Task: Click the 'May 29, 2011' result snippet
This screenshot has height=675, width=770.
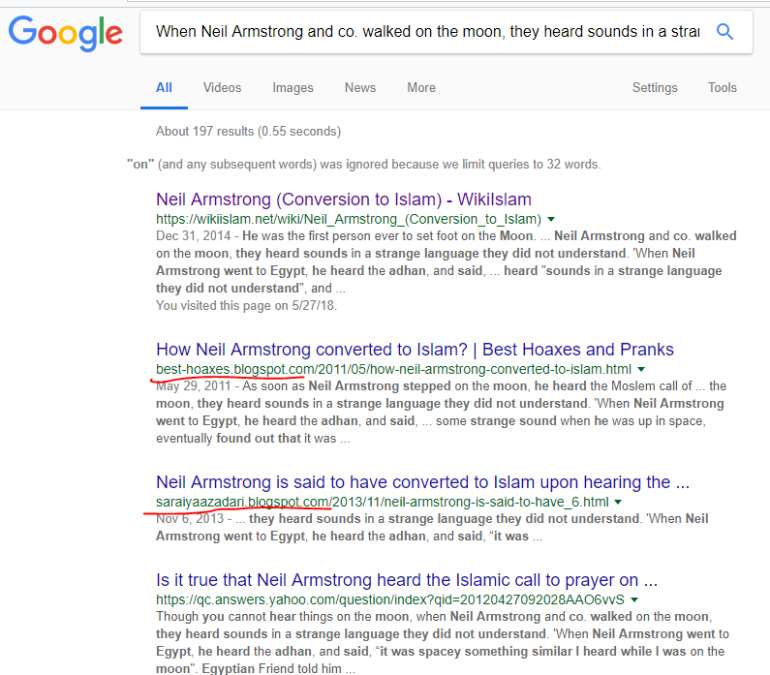Action: tap(441, 412)
